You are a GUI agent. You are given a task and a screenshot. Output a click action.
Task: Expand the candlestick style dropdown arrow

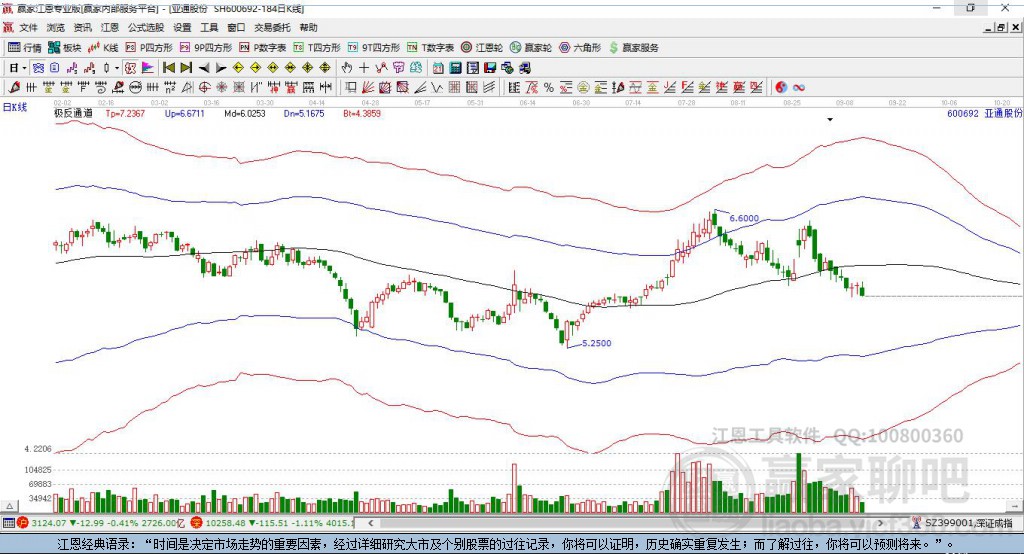(117, 68)
